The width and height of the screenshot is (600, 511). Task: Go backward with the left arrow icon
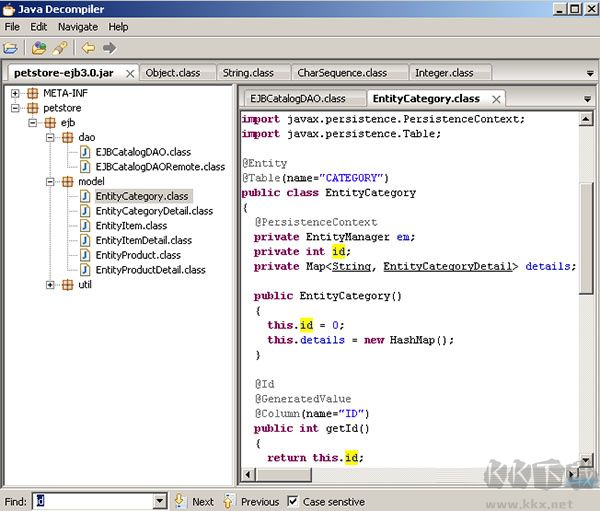(x=88, y=48)
